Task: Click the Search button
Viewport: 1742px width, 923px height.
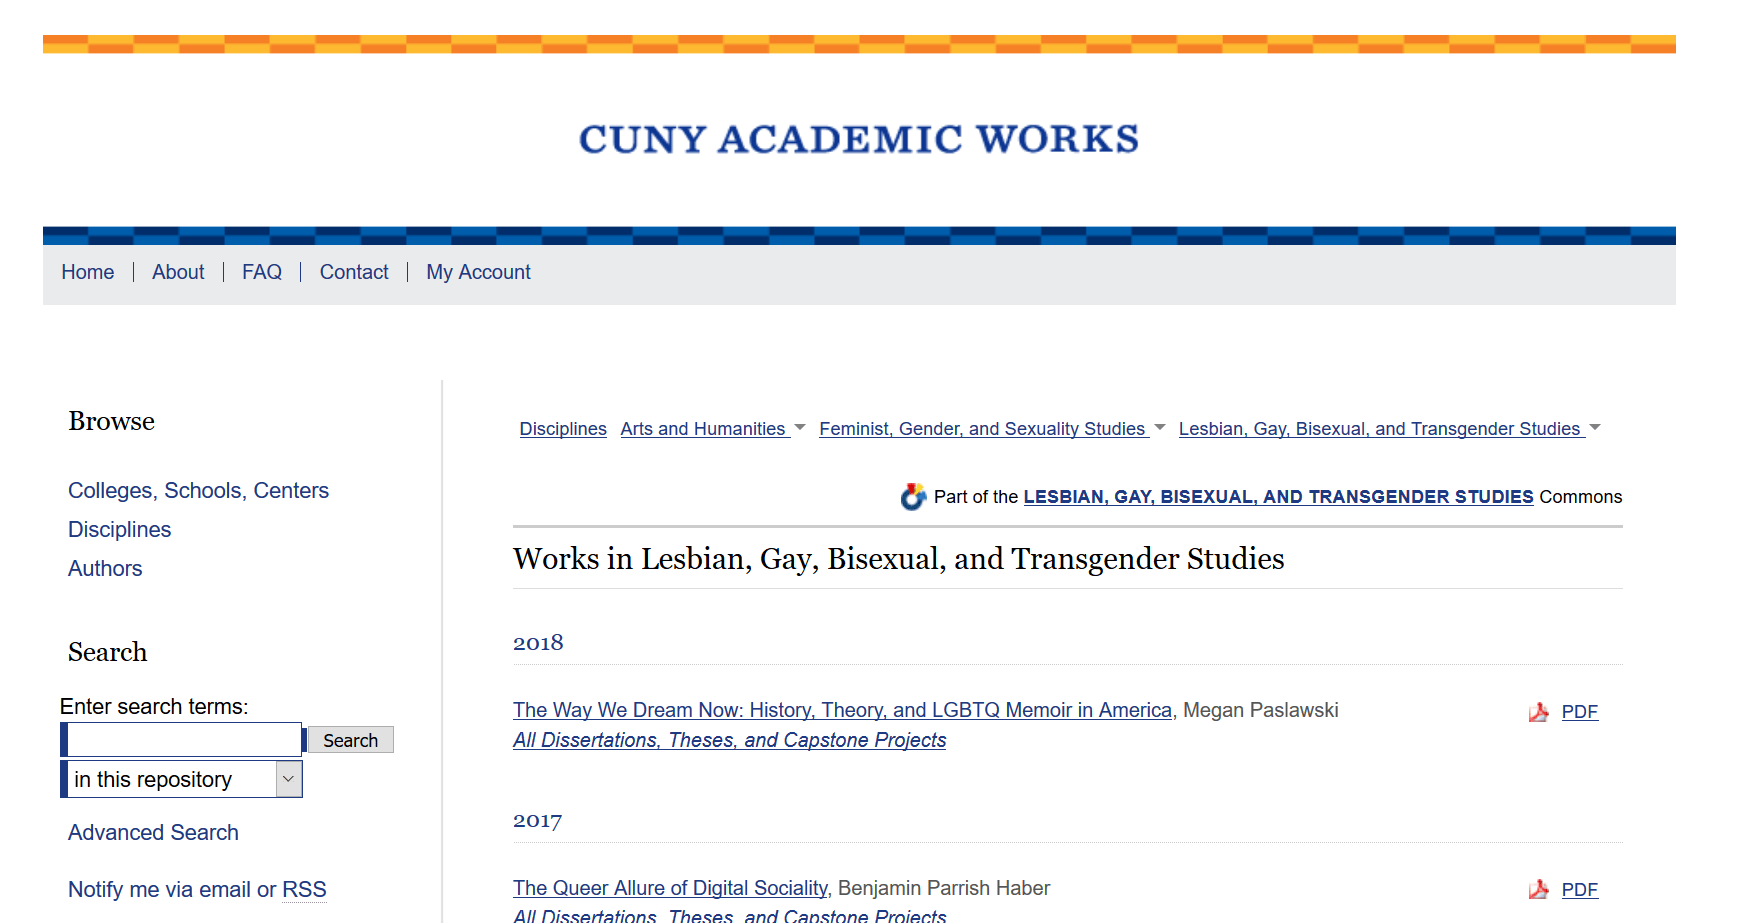Action: click(351, 740)
